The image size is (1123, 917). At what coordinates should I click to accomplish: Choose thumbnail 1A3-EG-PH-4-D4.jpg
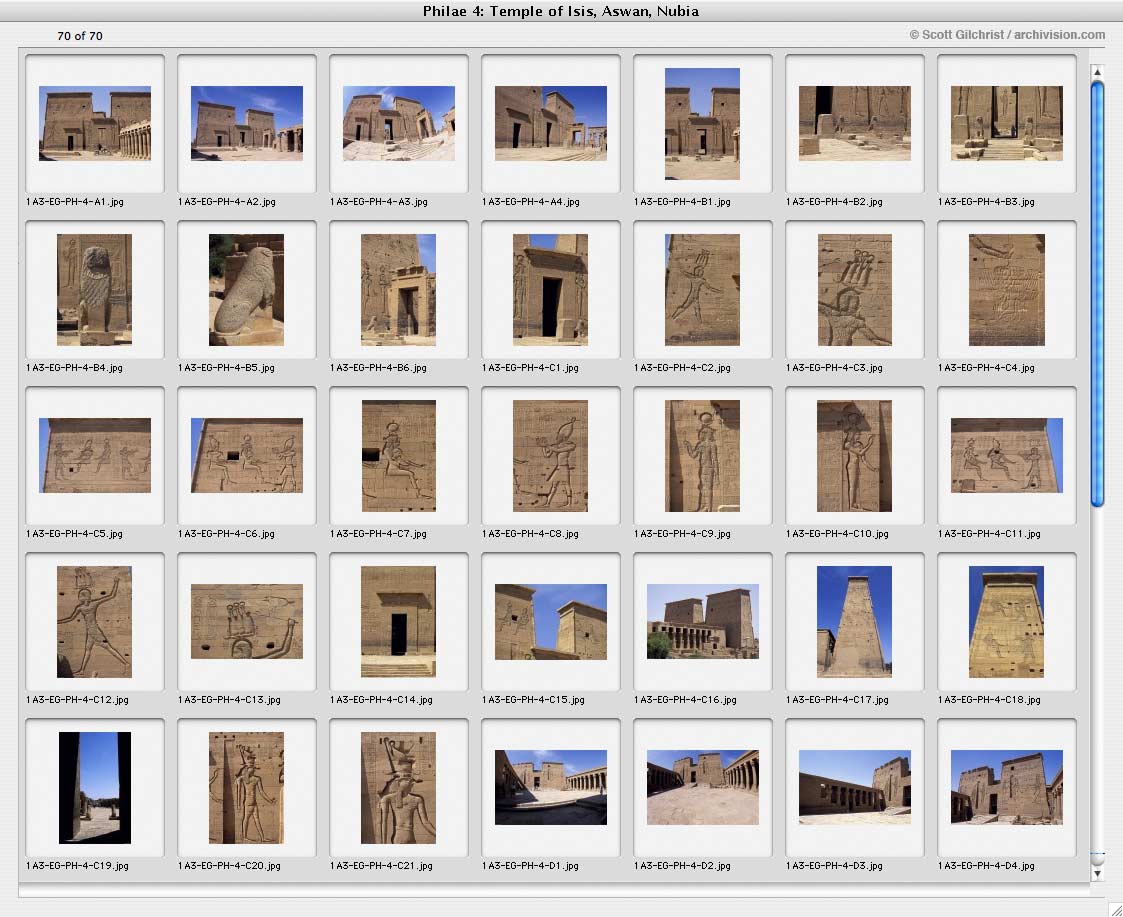[1006, 787]
